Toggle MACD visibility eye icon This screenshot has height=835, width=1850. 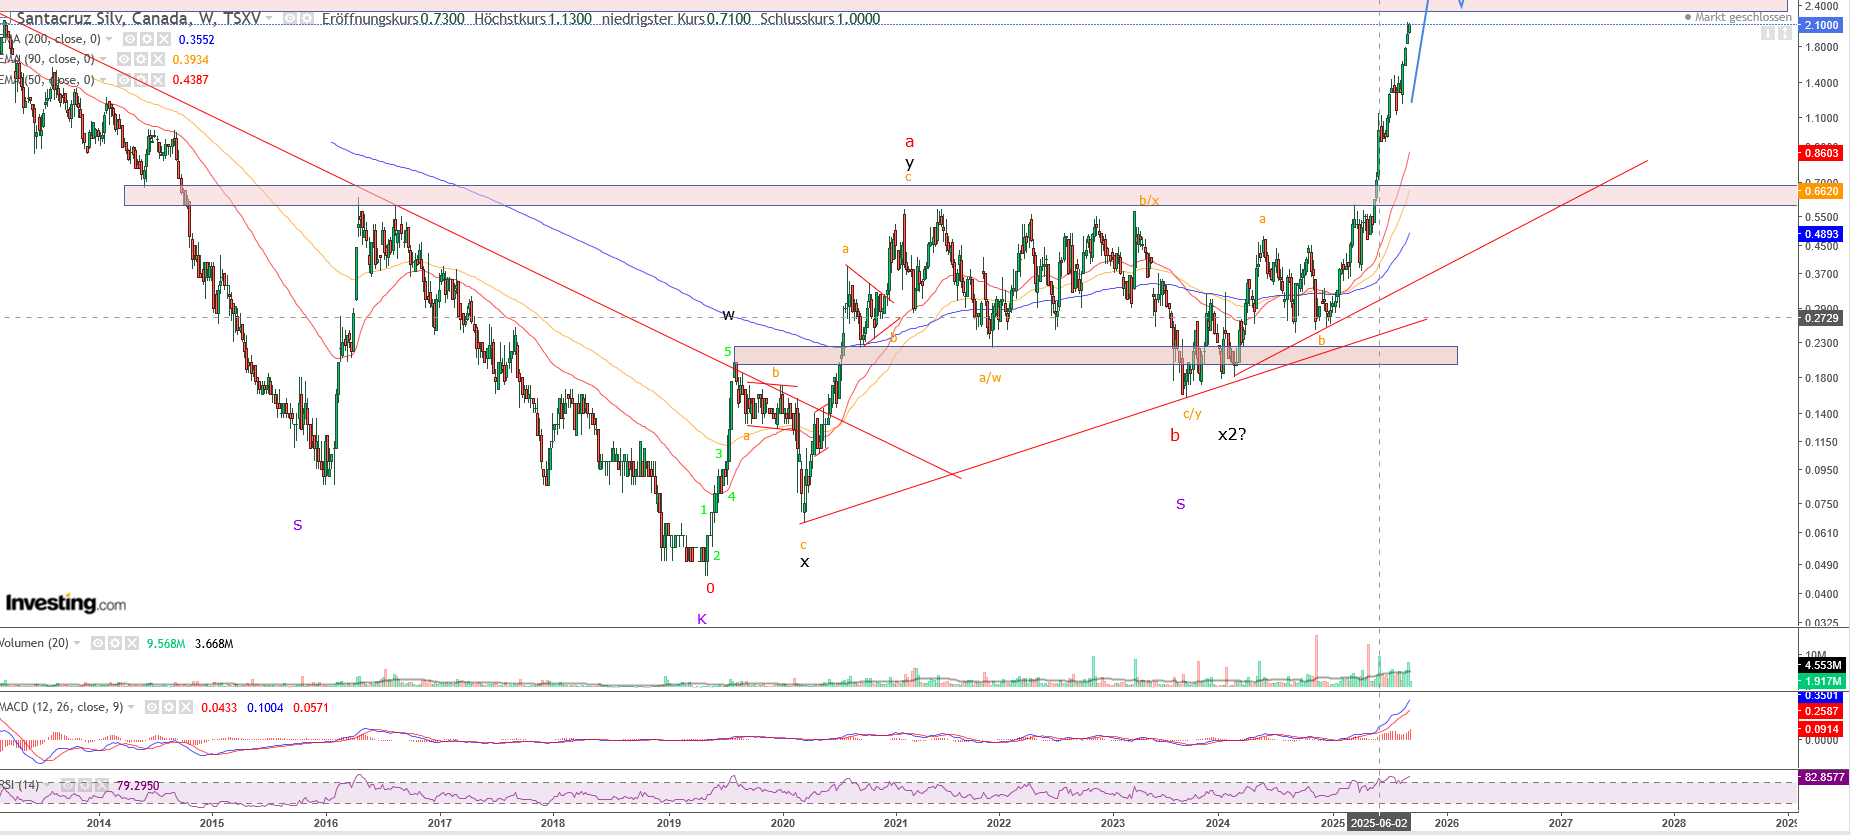coord(152,707)
